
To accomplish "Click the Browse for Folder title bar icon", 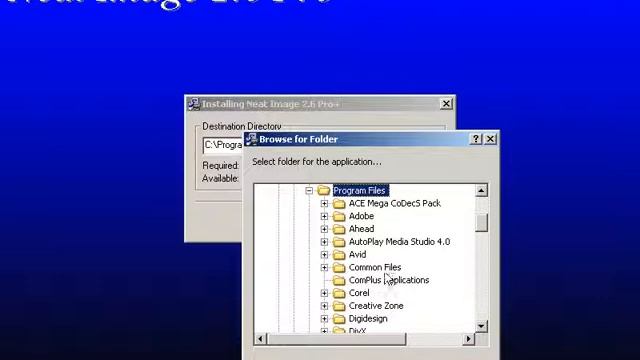I will [x=251, y=139].
